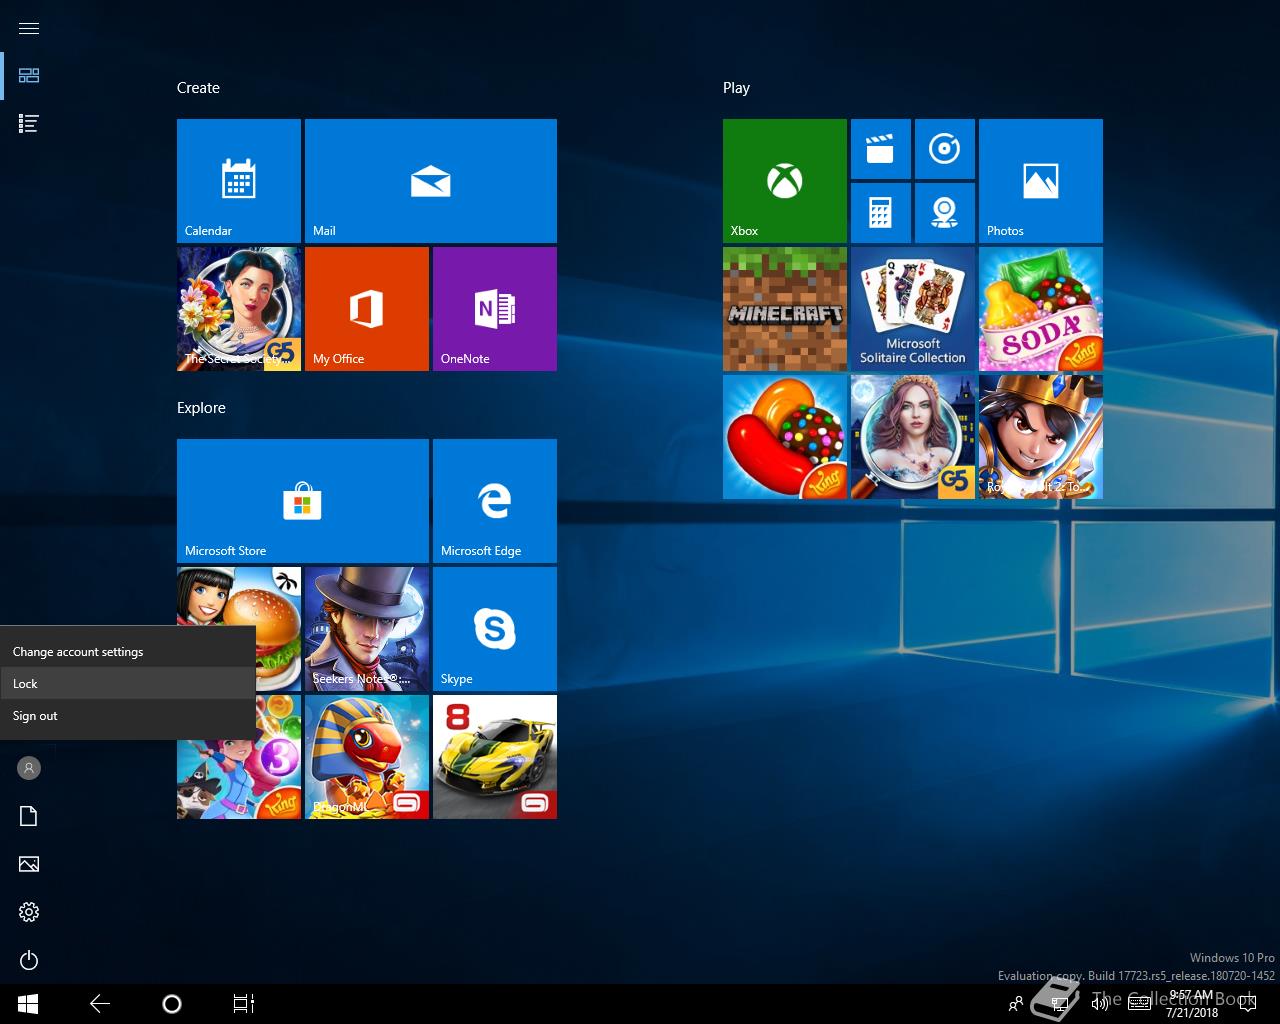The width and height of the screenshot is (1280, 1024).
Task: Open the People icon in the taskbar
Action: pos(1016,1004)
